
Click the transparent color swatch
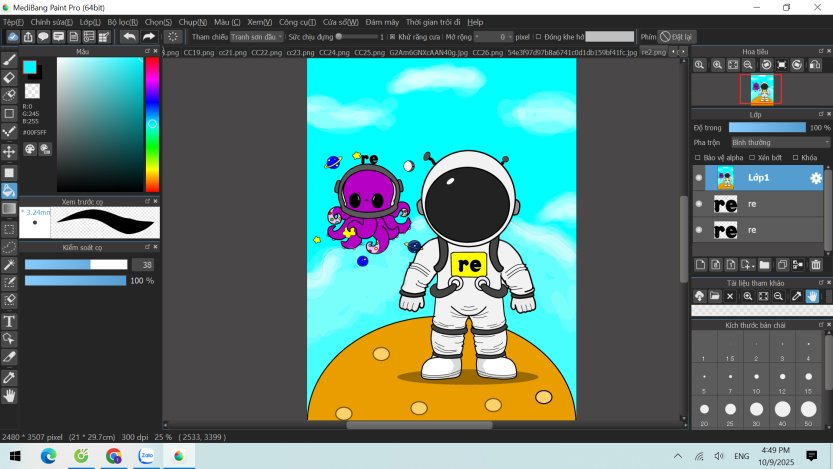point(32,91)
